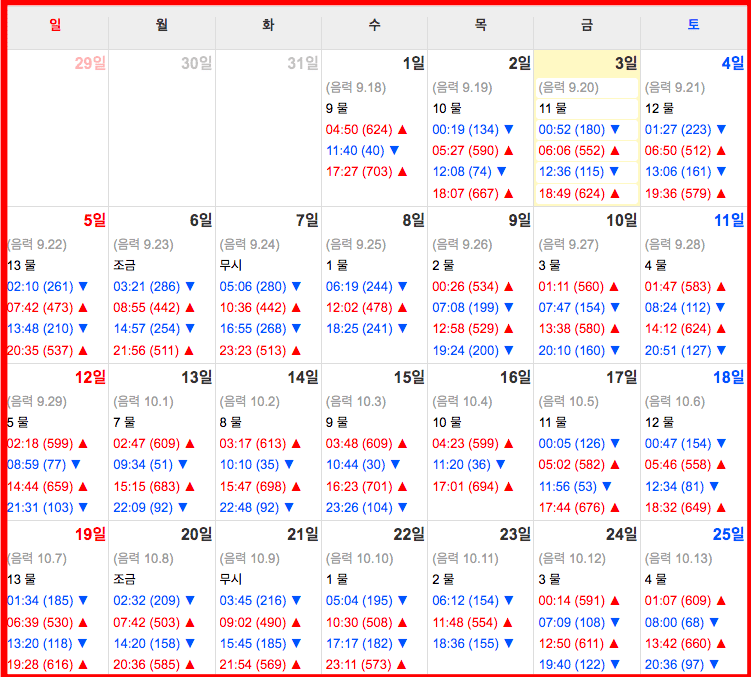Image resolution: width=751 pixels, height=677 pixels.
Task: Select date 22일 in the calendar
Action: pyautogui.click(x=409, y=534)
